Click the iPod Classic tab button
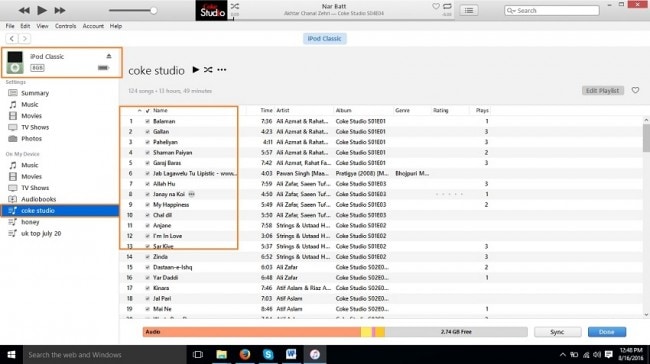 (x=325, y=39)
